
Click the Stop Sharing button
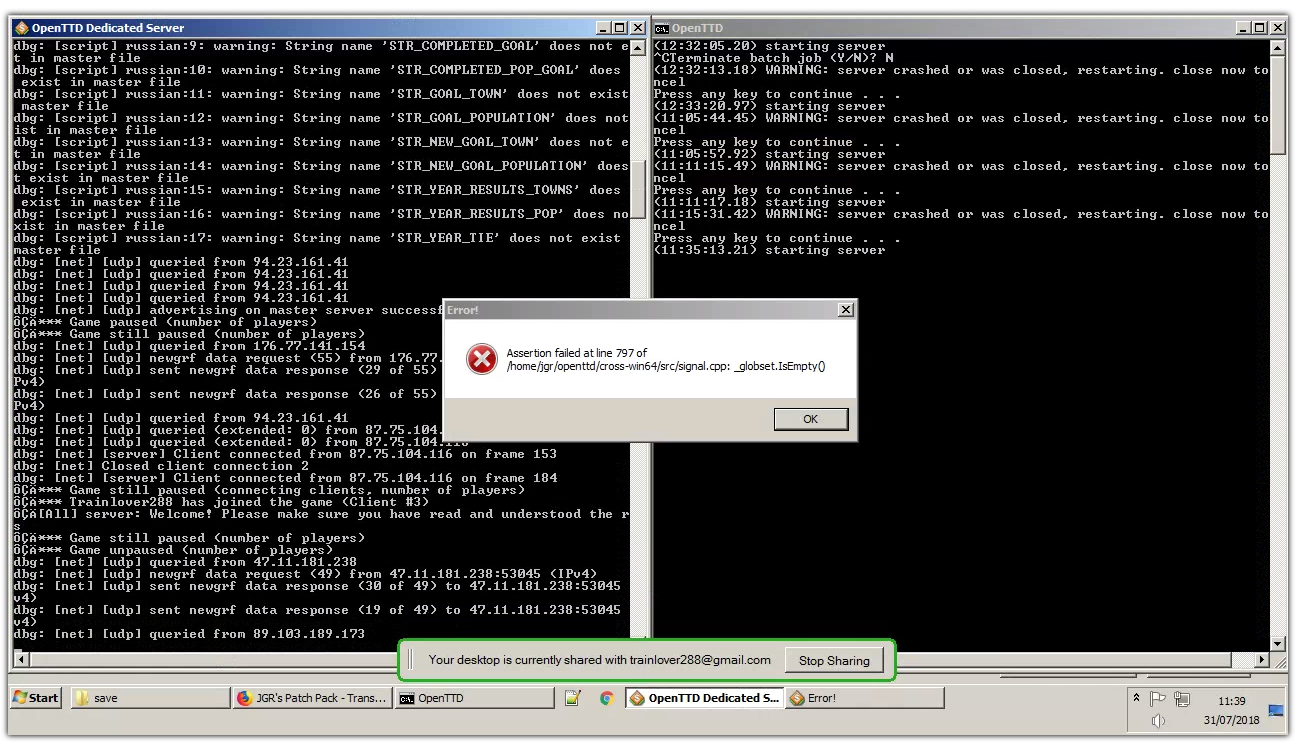tap(834, 660)
